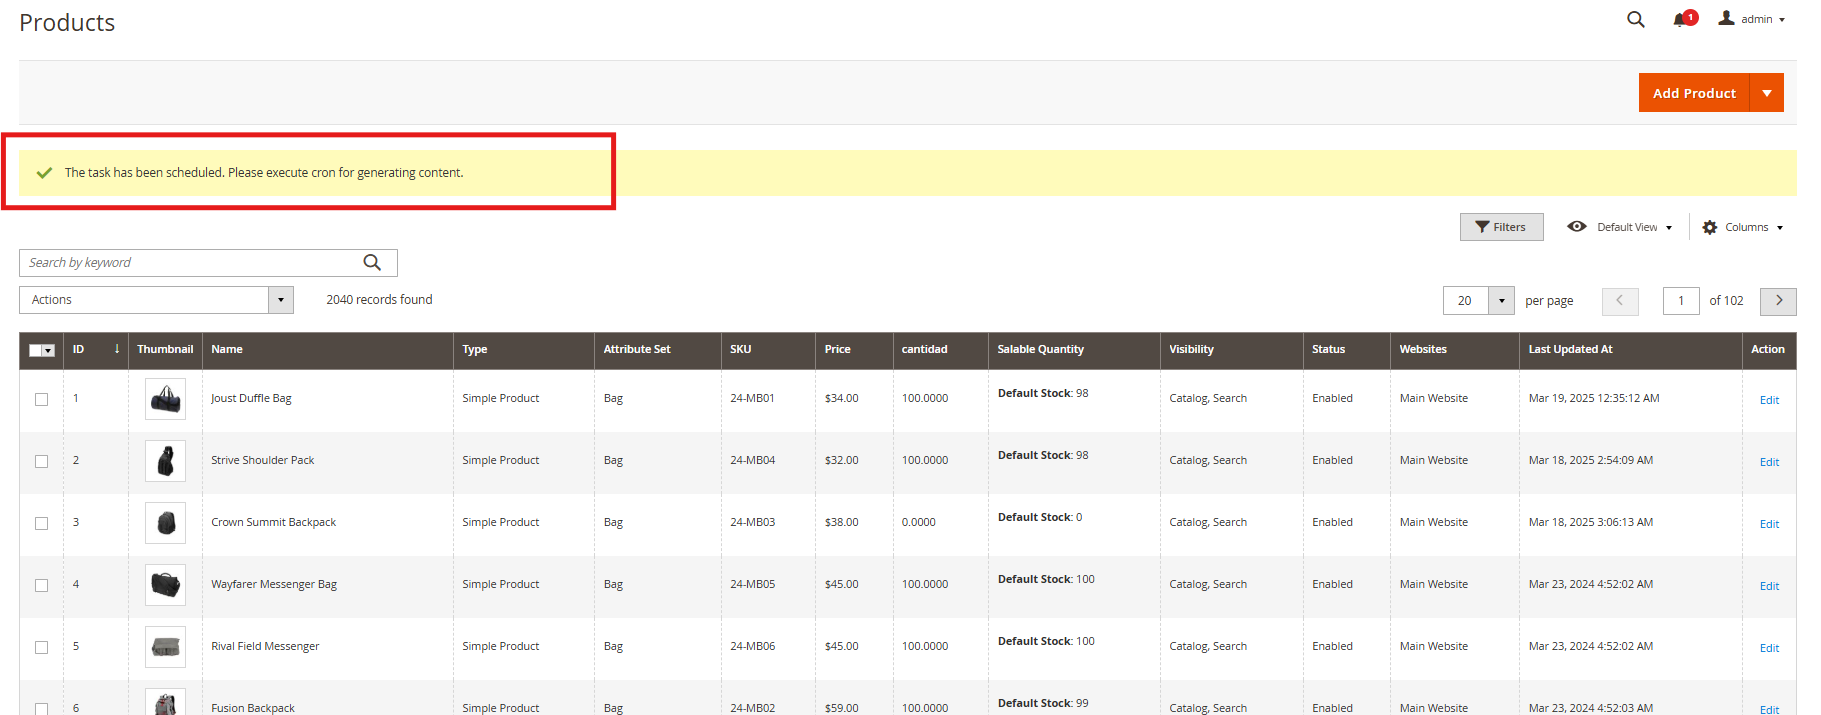Go to the next page of products
Viewport: 1821px width, 715px height.
coord(1779,301)
